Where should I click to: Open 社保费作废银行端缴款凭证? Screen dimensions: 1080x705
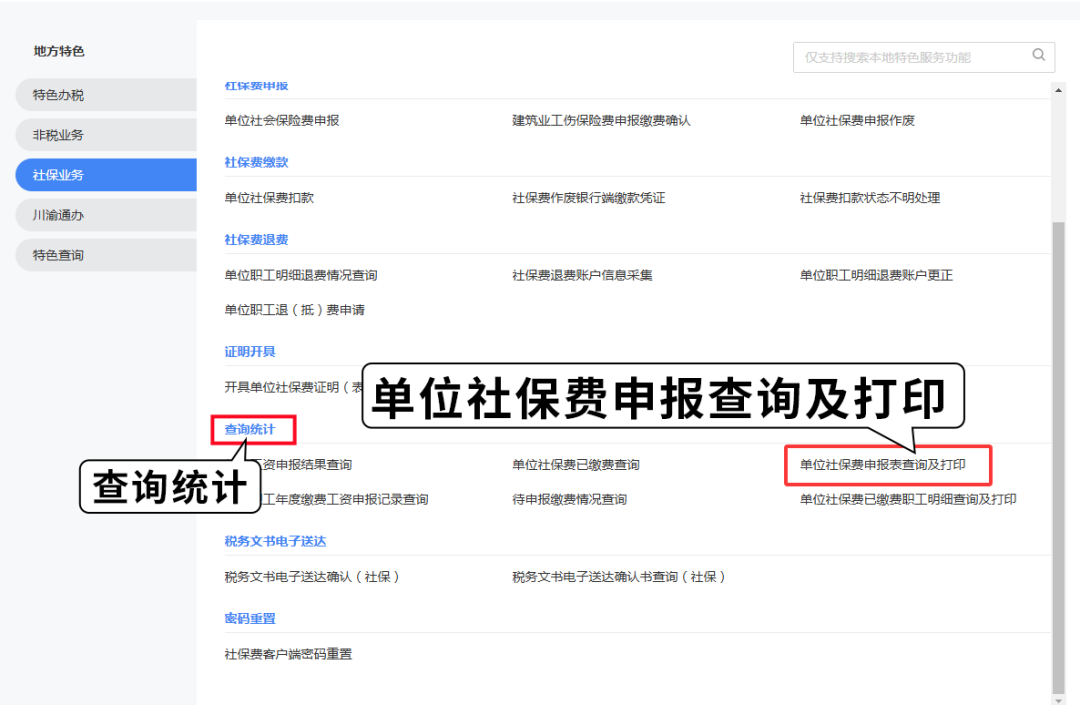[x=588, y=198]
